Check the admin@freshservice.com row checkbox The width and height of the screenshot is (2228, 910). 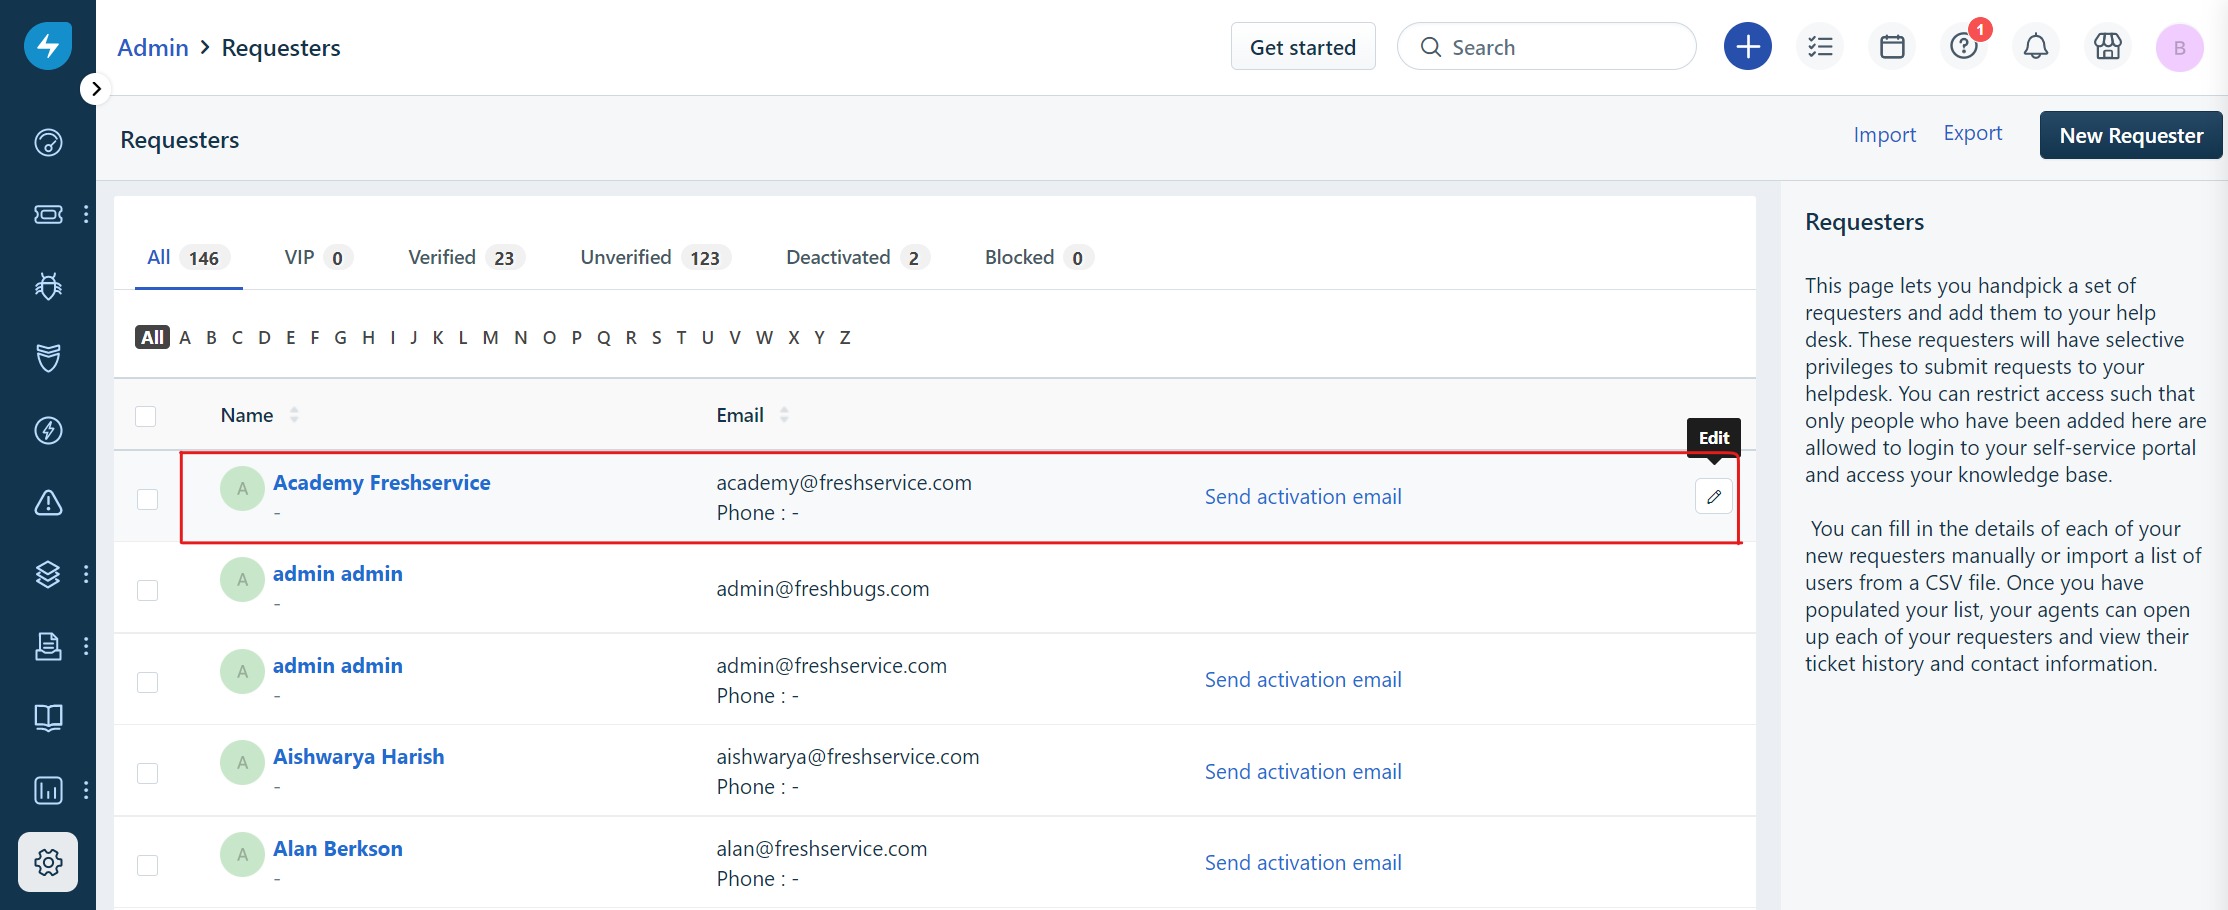[x=147, y=682]
